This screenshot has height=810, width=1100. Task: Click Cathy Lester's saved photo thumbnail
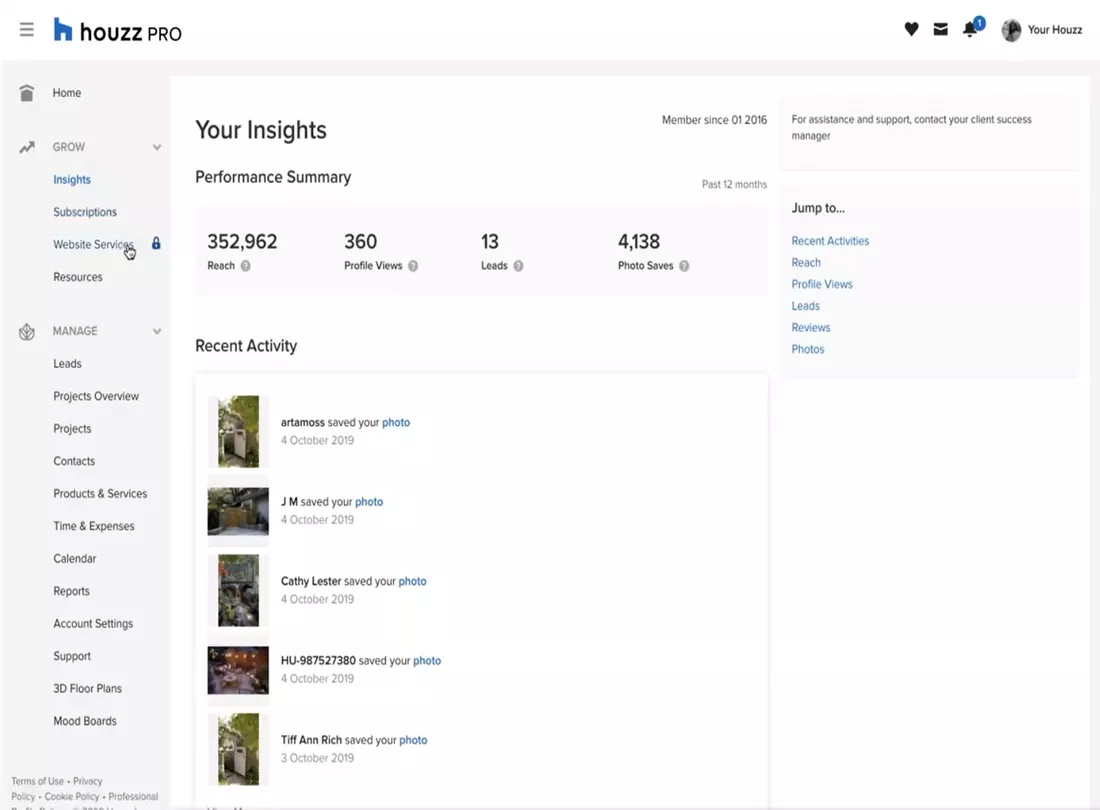[x=238, y=590]
